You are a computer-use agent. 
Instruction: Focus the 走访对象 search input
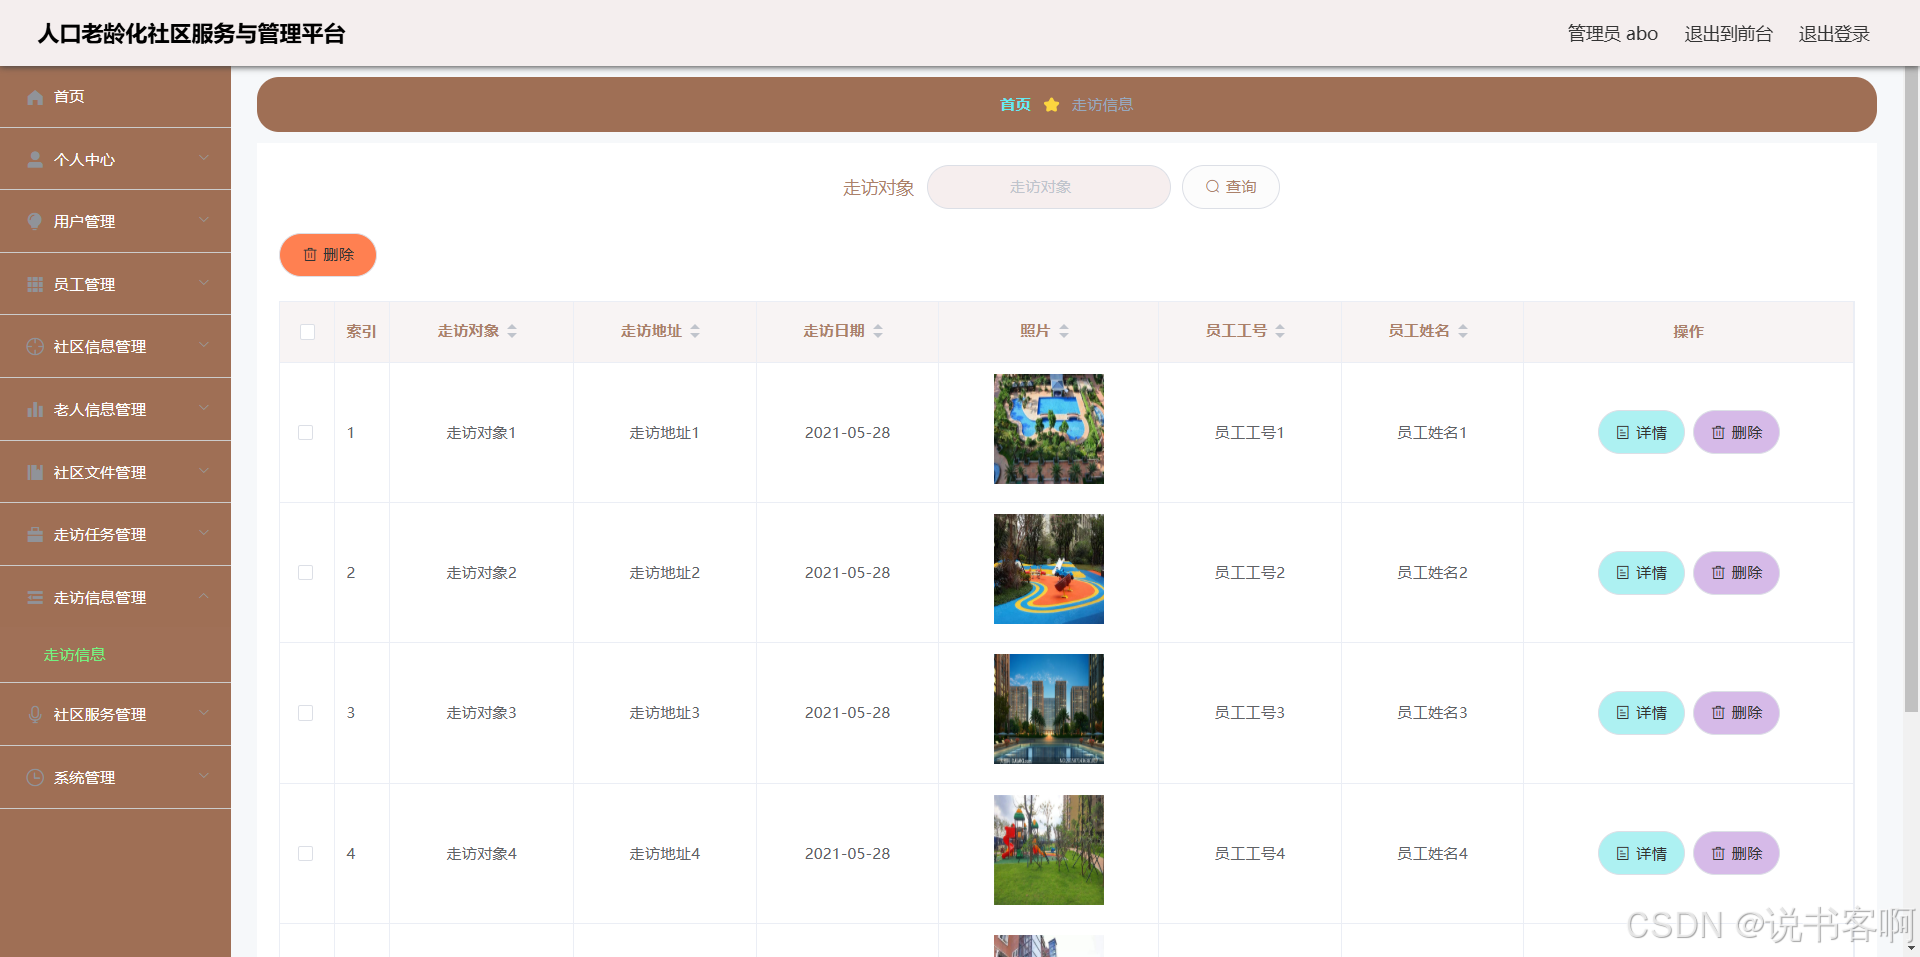[1048, 187]
